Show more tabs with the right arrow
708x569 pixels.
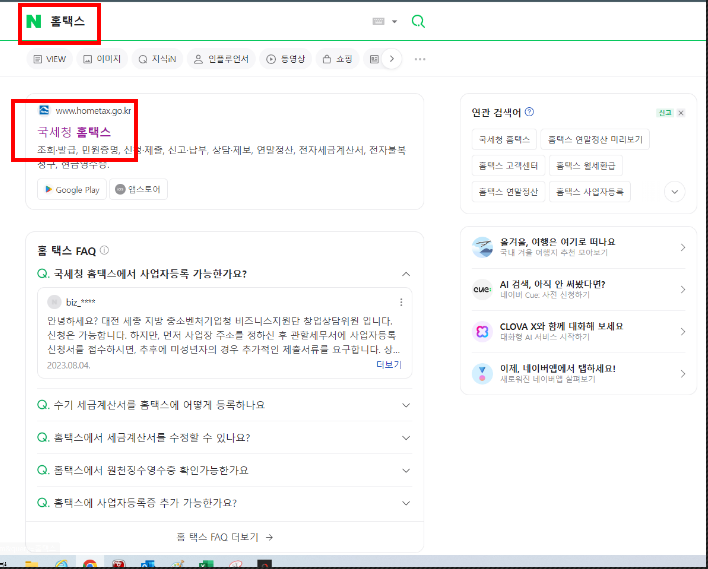[392, 59]
